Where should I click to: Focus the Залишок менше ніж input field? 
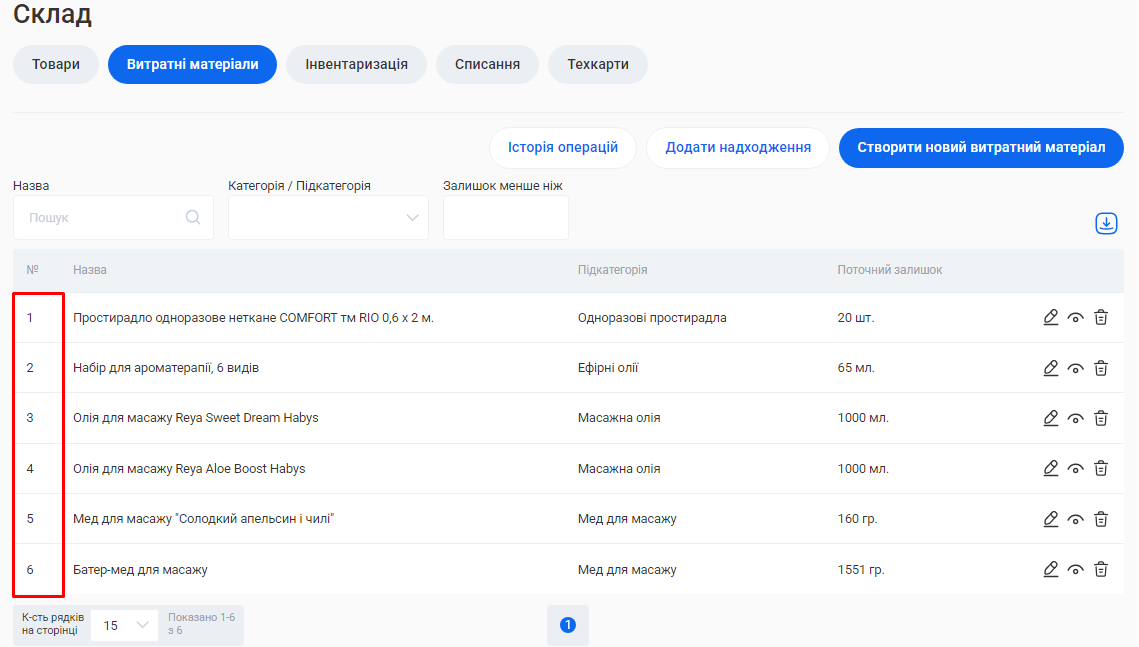(505, 217)
